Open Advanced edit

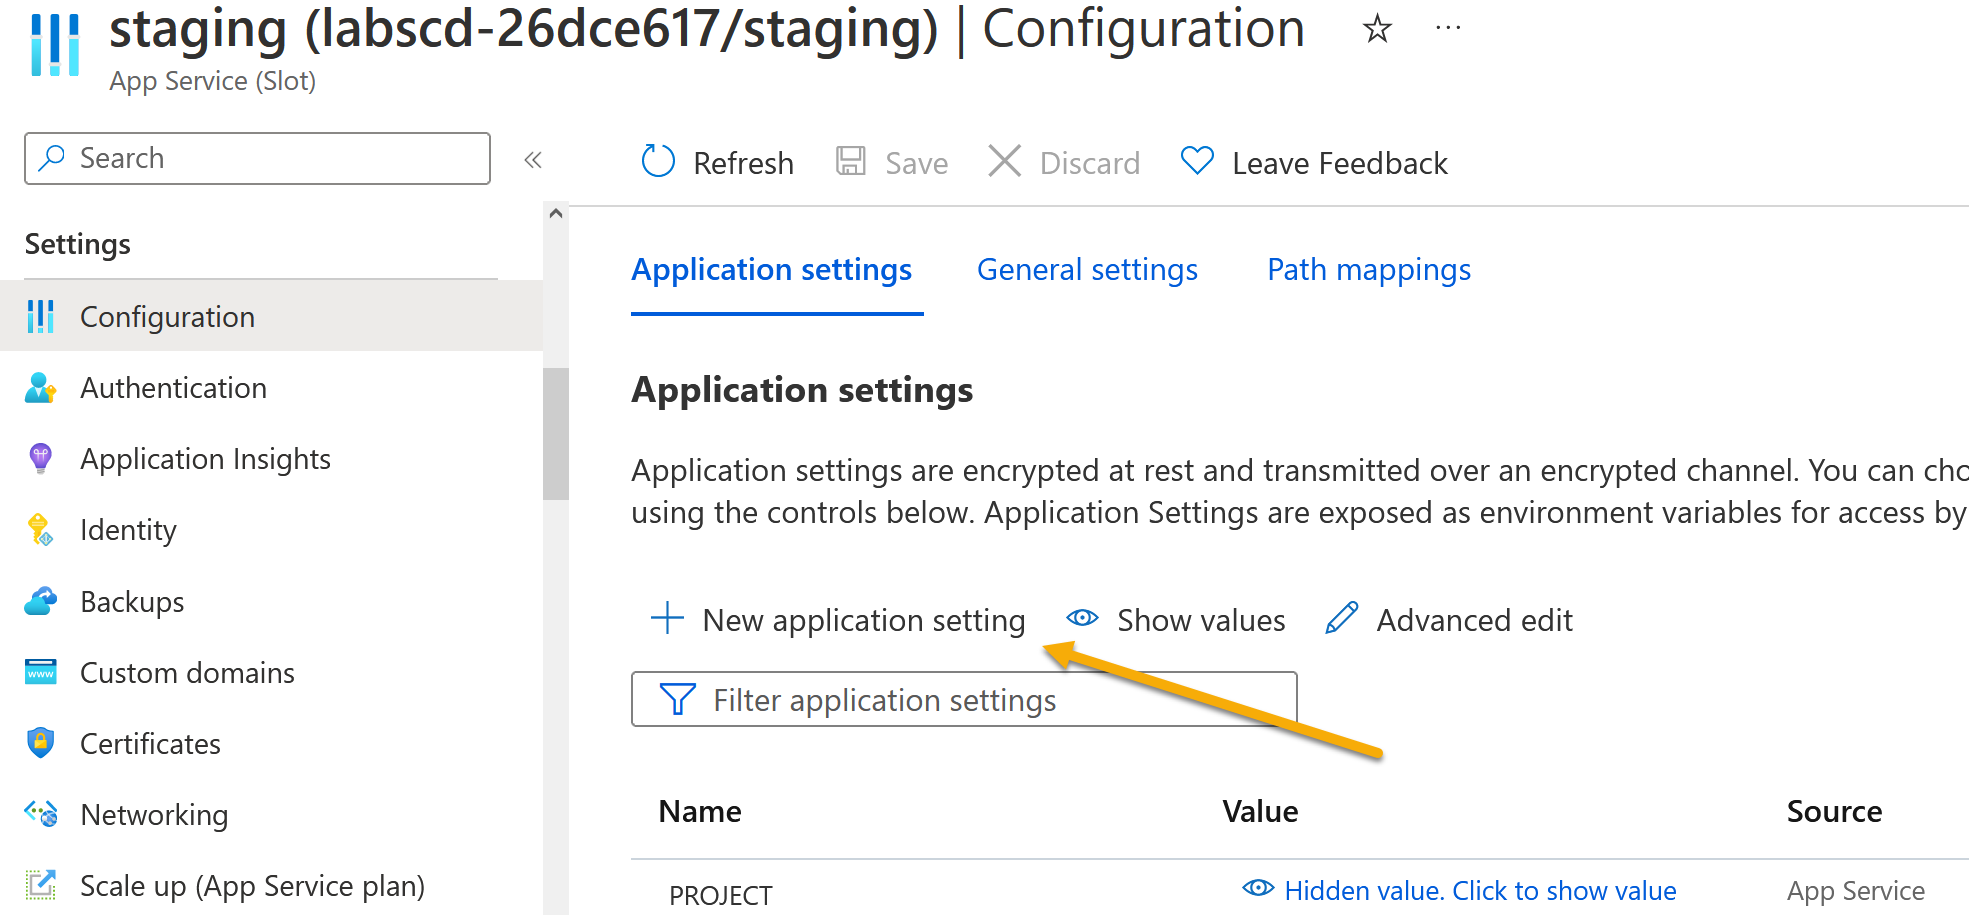click(x=1474, y=620)
